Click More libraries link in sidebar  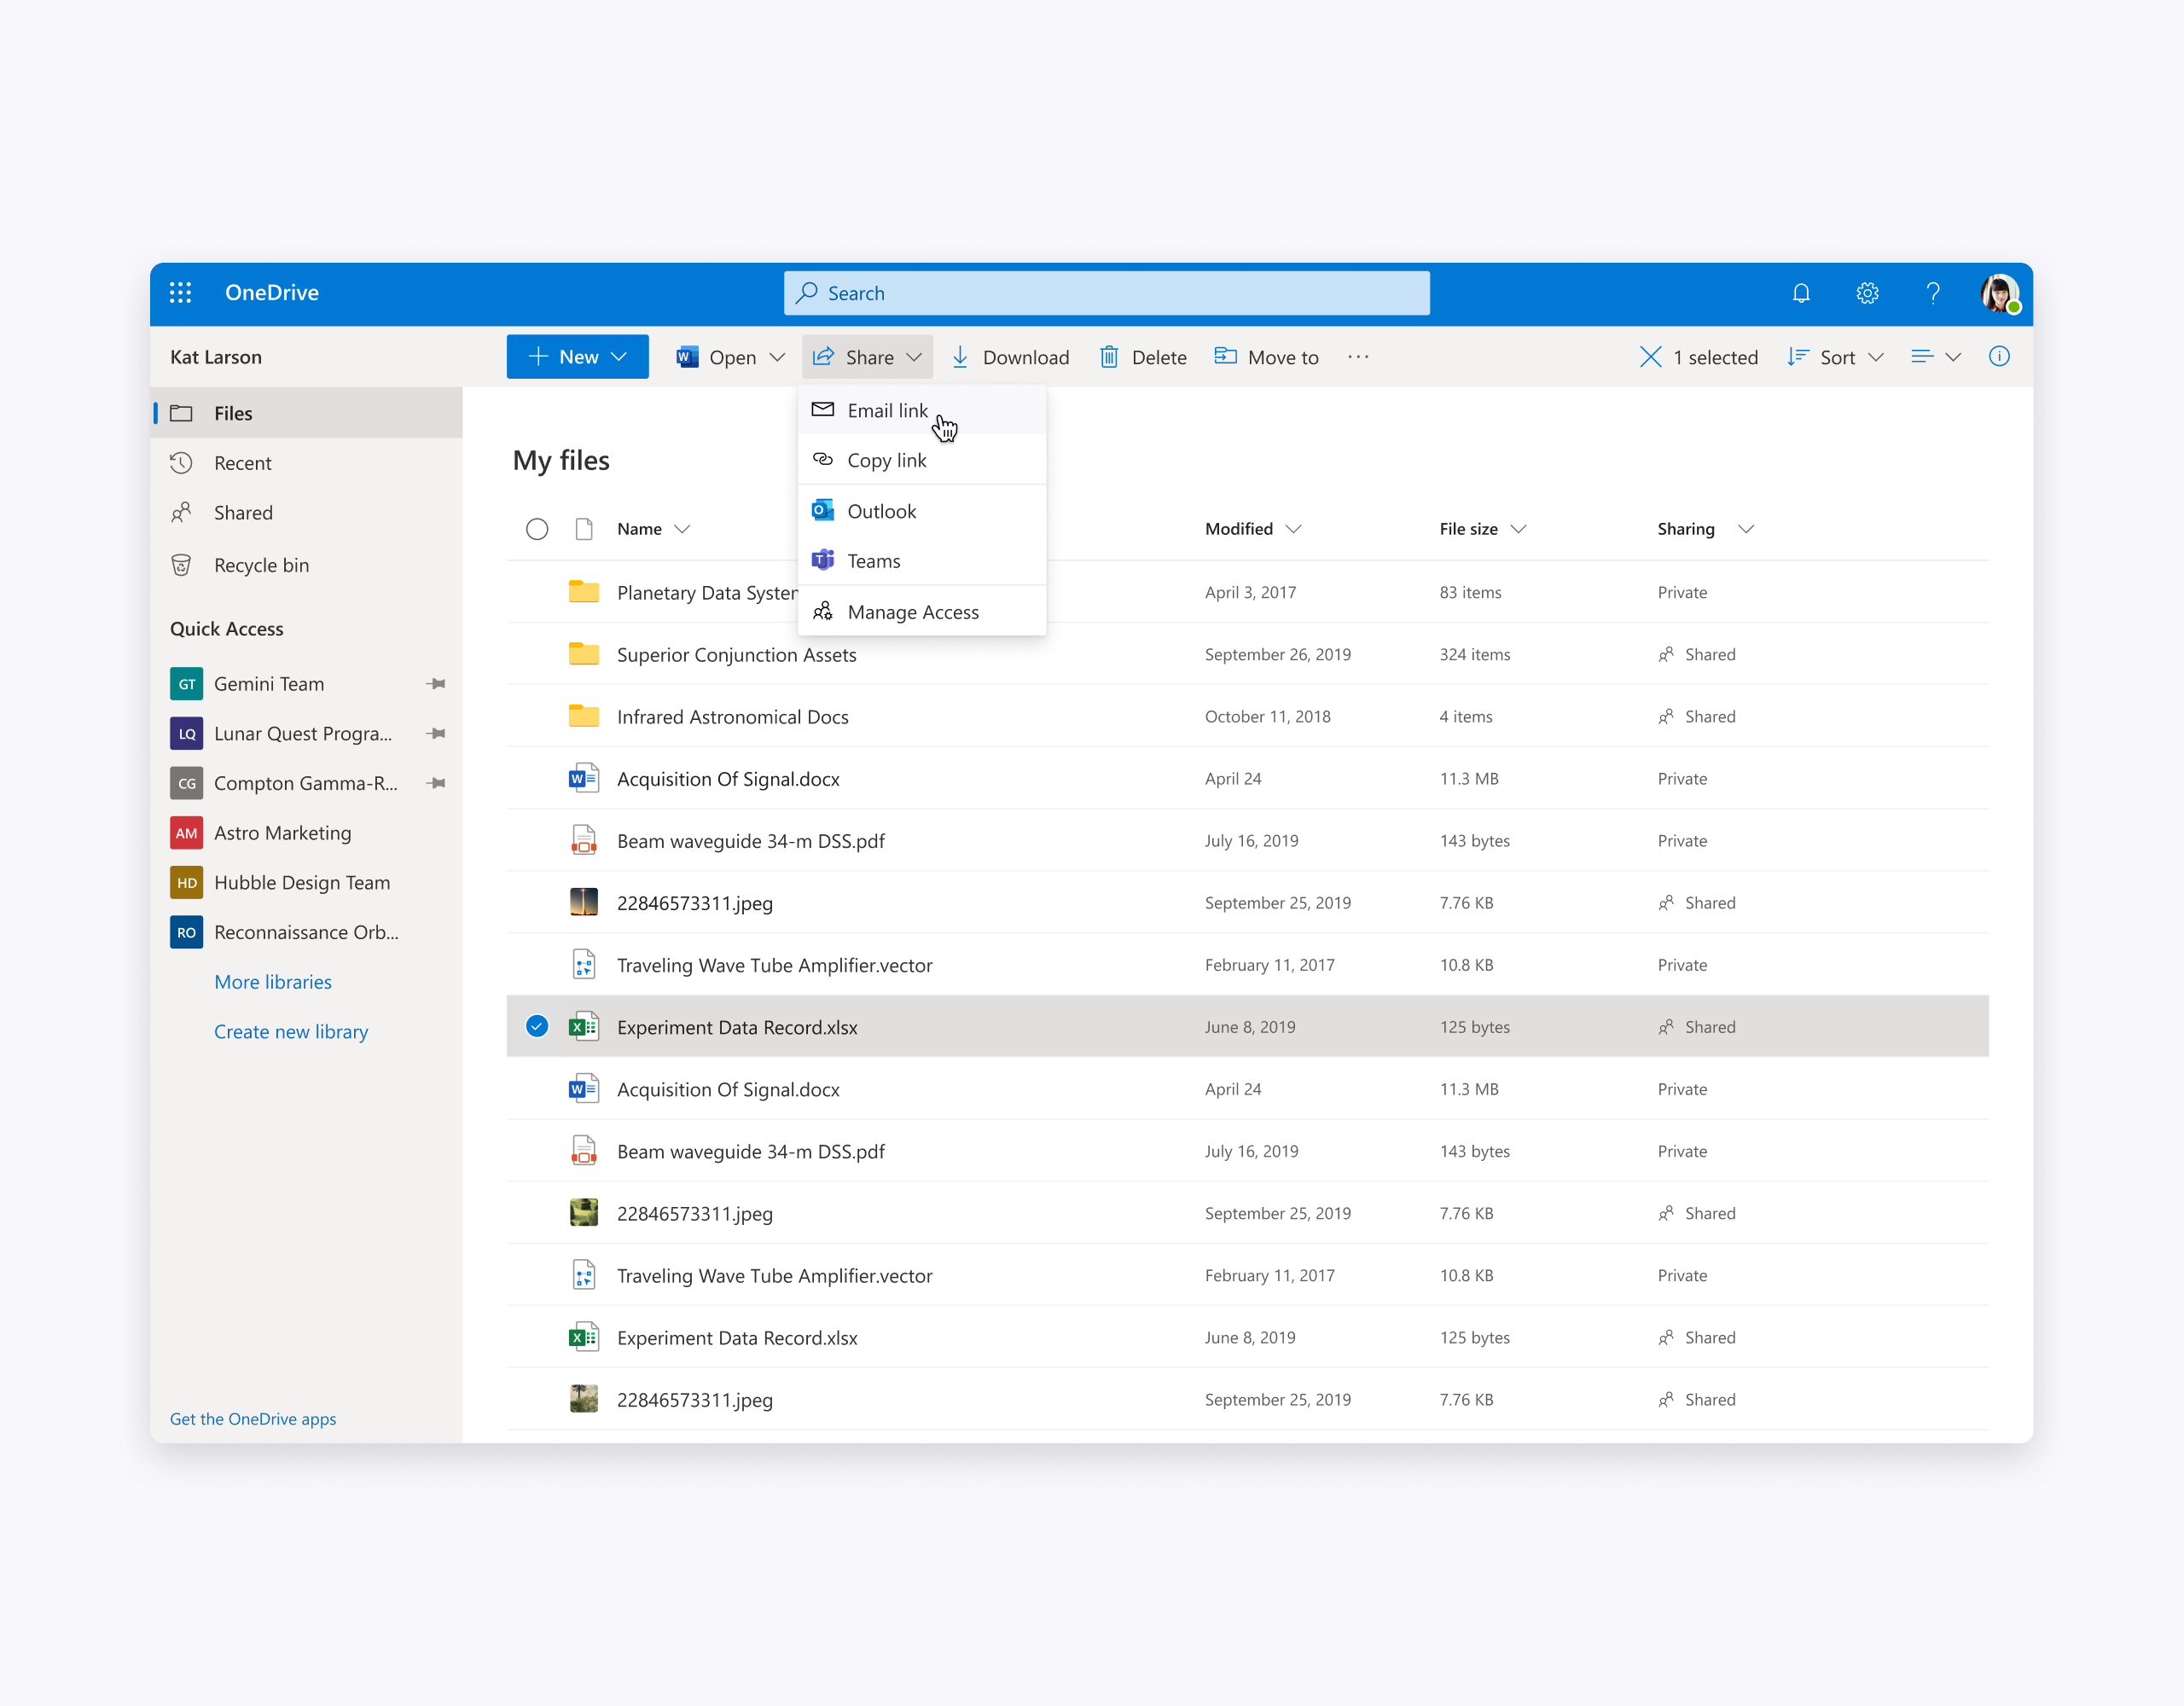pos(271,981)
